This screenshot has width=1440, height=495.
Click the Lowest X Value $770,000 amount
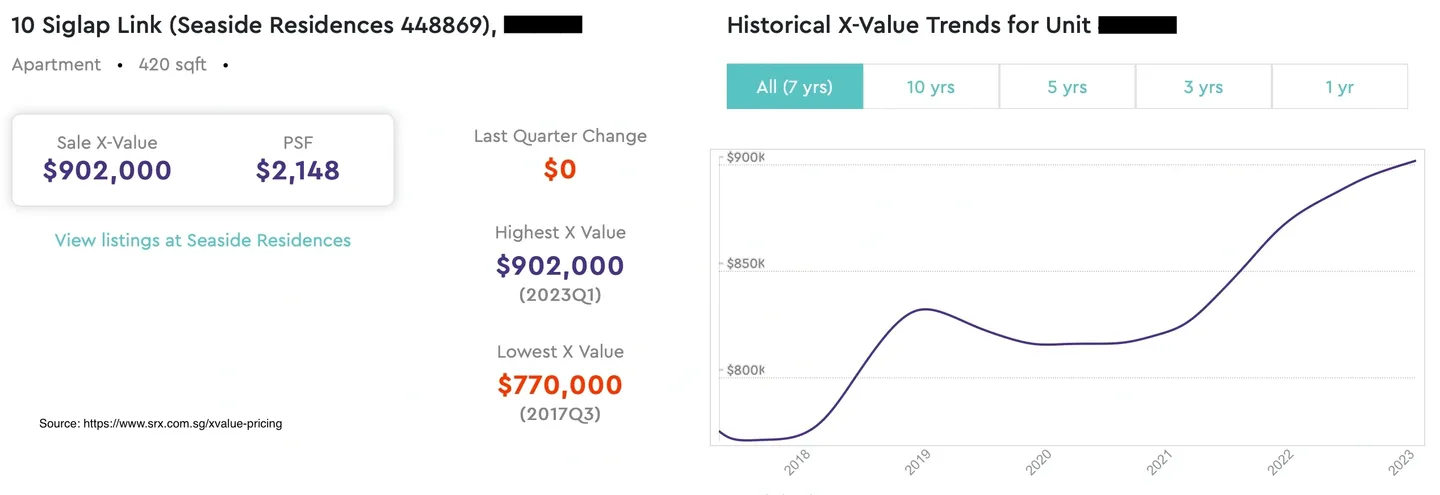click(x=560, y=385)
